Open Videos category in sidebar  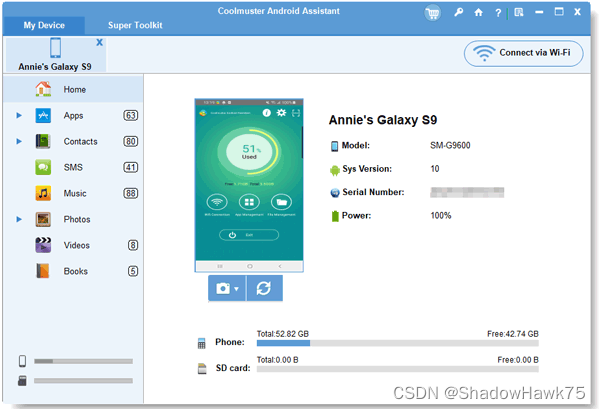[73, 245]
